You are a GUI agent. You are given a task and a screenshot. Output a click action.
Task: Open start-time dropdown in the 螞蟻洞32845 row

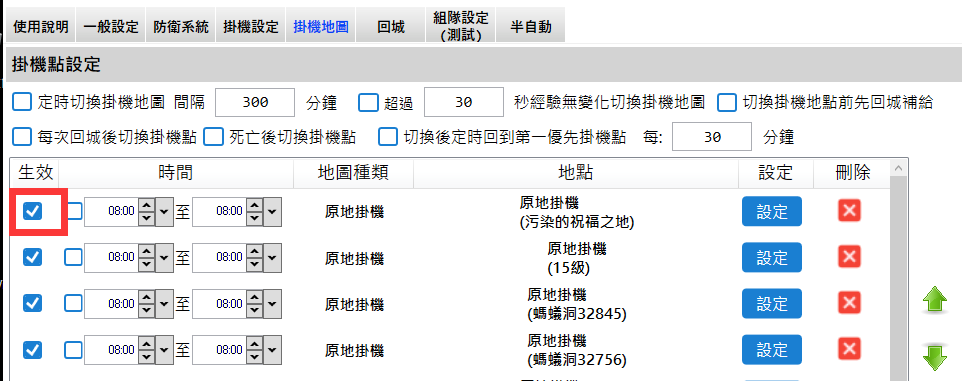[164, 303]
